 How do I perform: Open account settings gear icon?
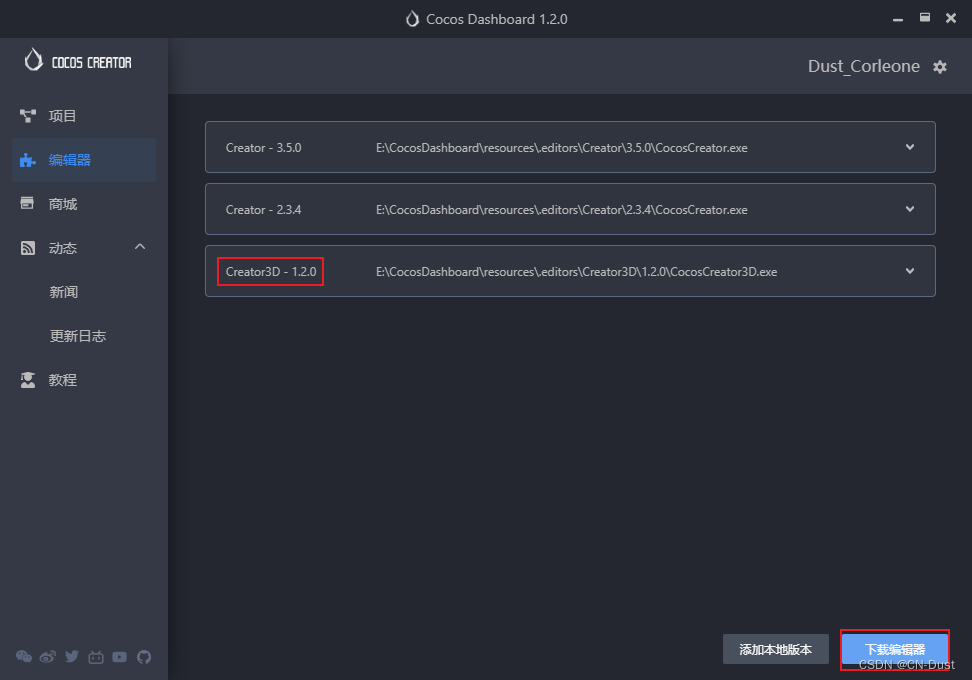[x=940, y=67]
